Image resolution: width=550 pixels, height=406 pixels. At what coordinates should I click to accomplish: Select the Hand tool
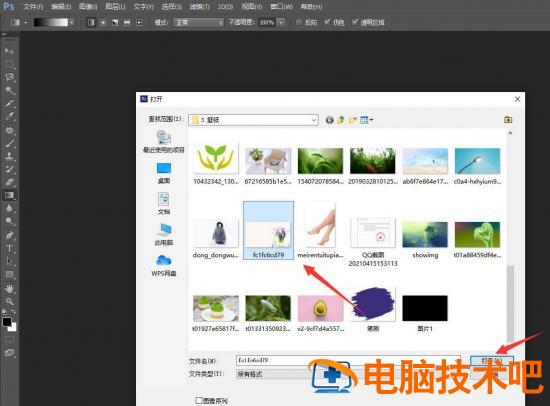click(9, 288)
